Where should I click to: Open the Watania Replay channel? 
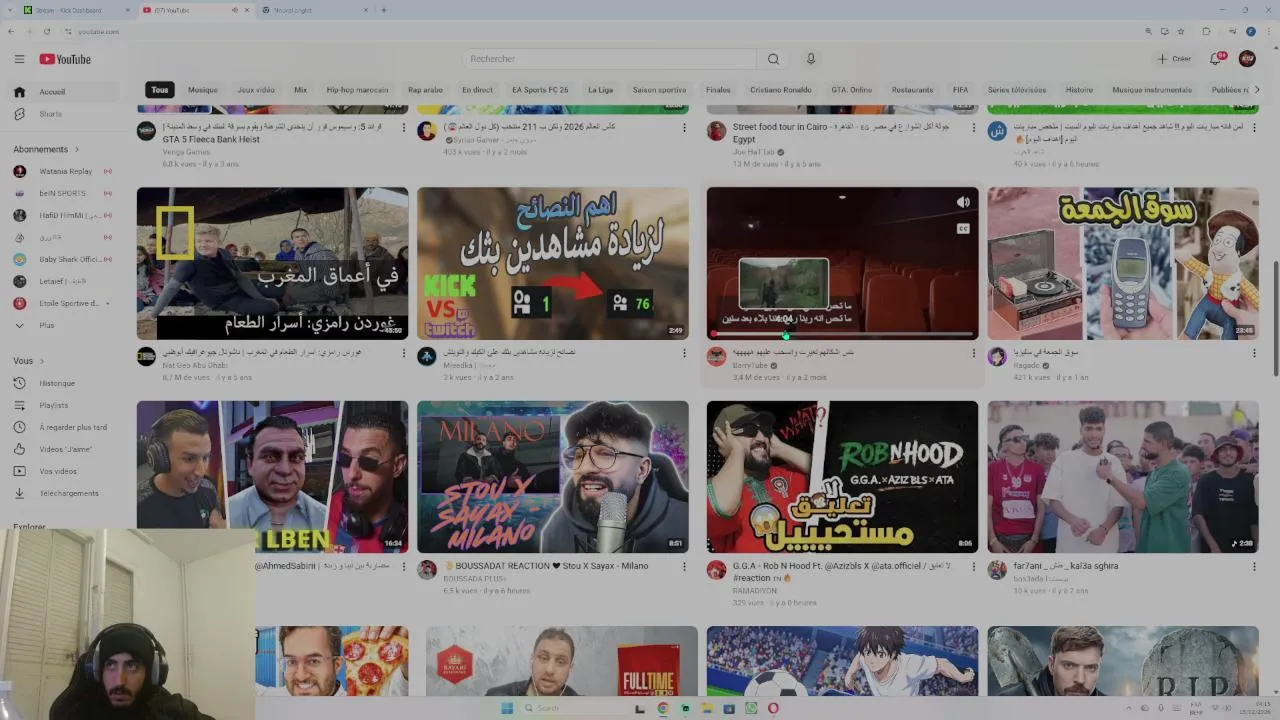tap(65, 171)
